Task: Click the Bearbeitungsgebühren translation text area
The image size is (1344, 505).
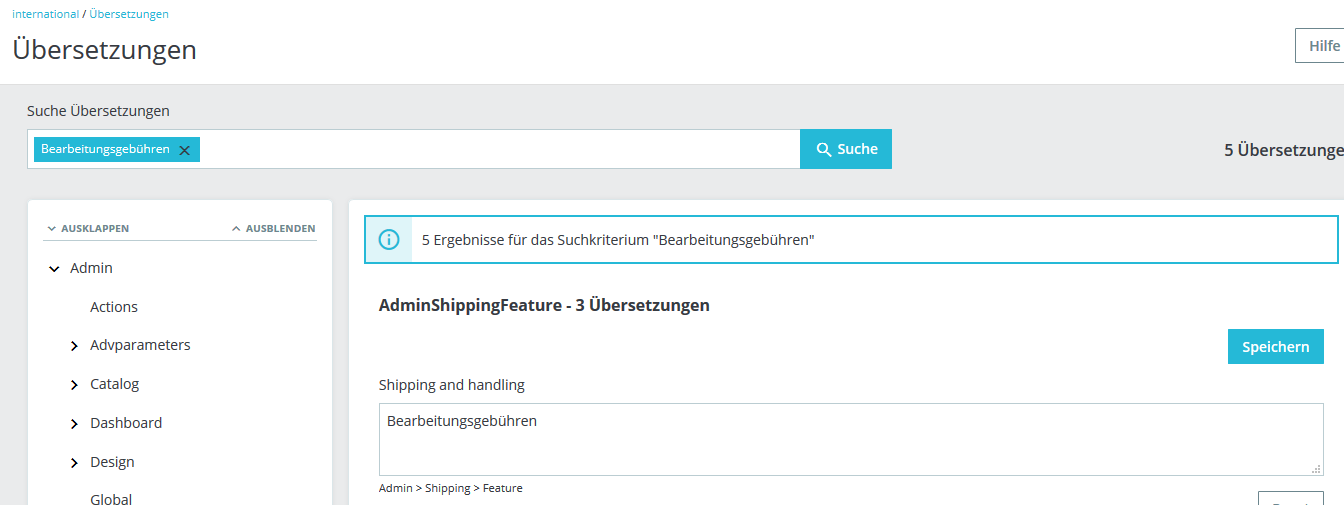Action: point(850,439)
